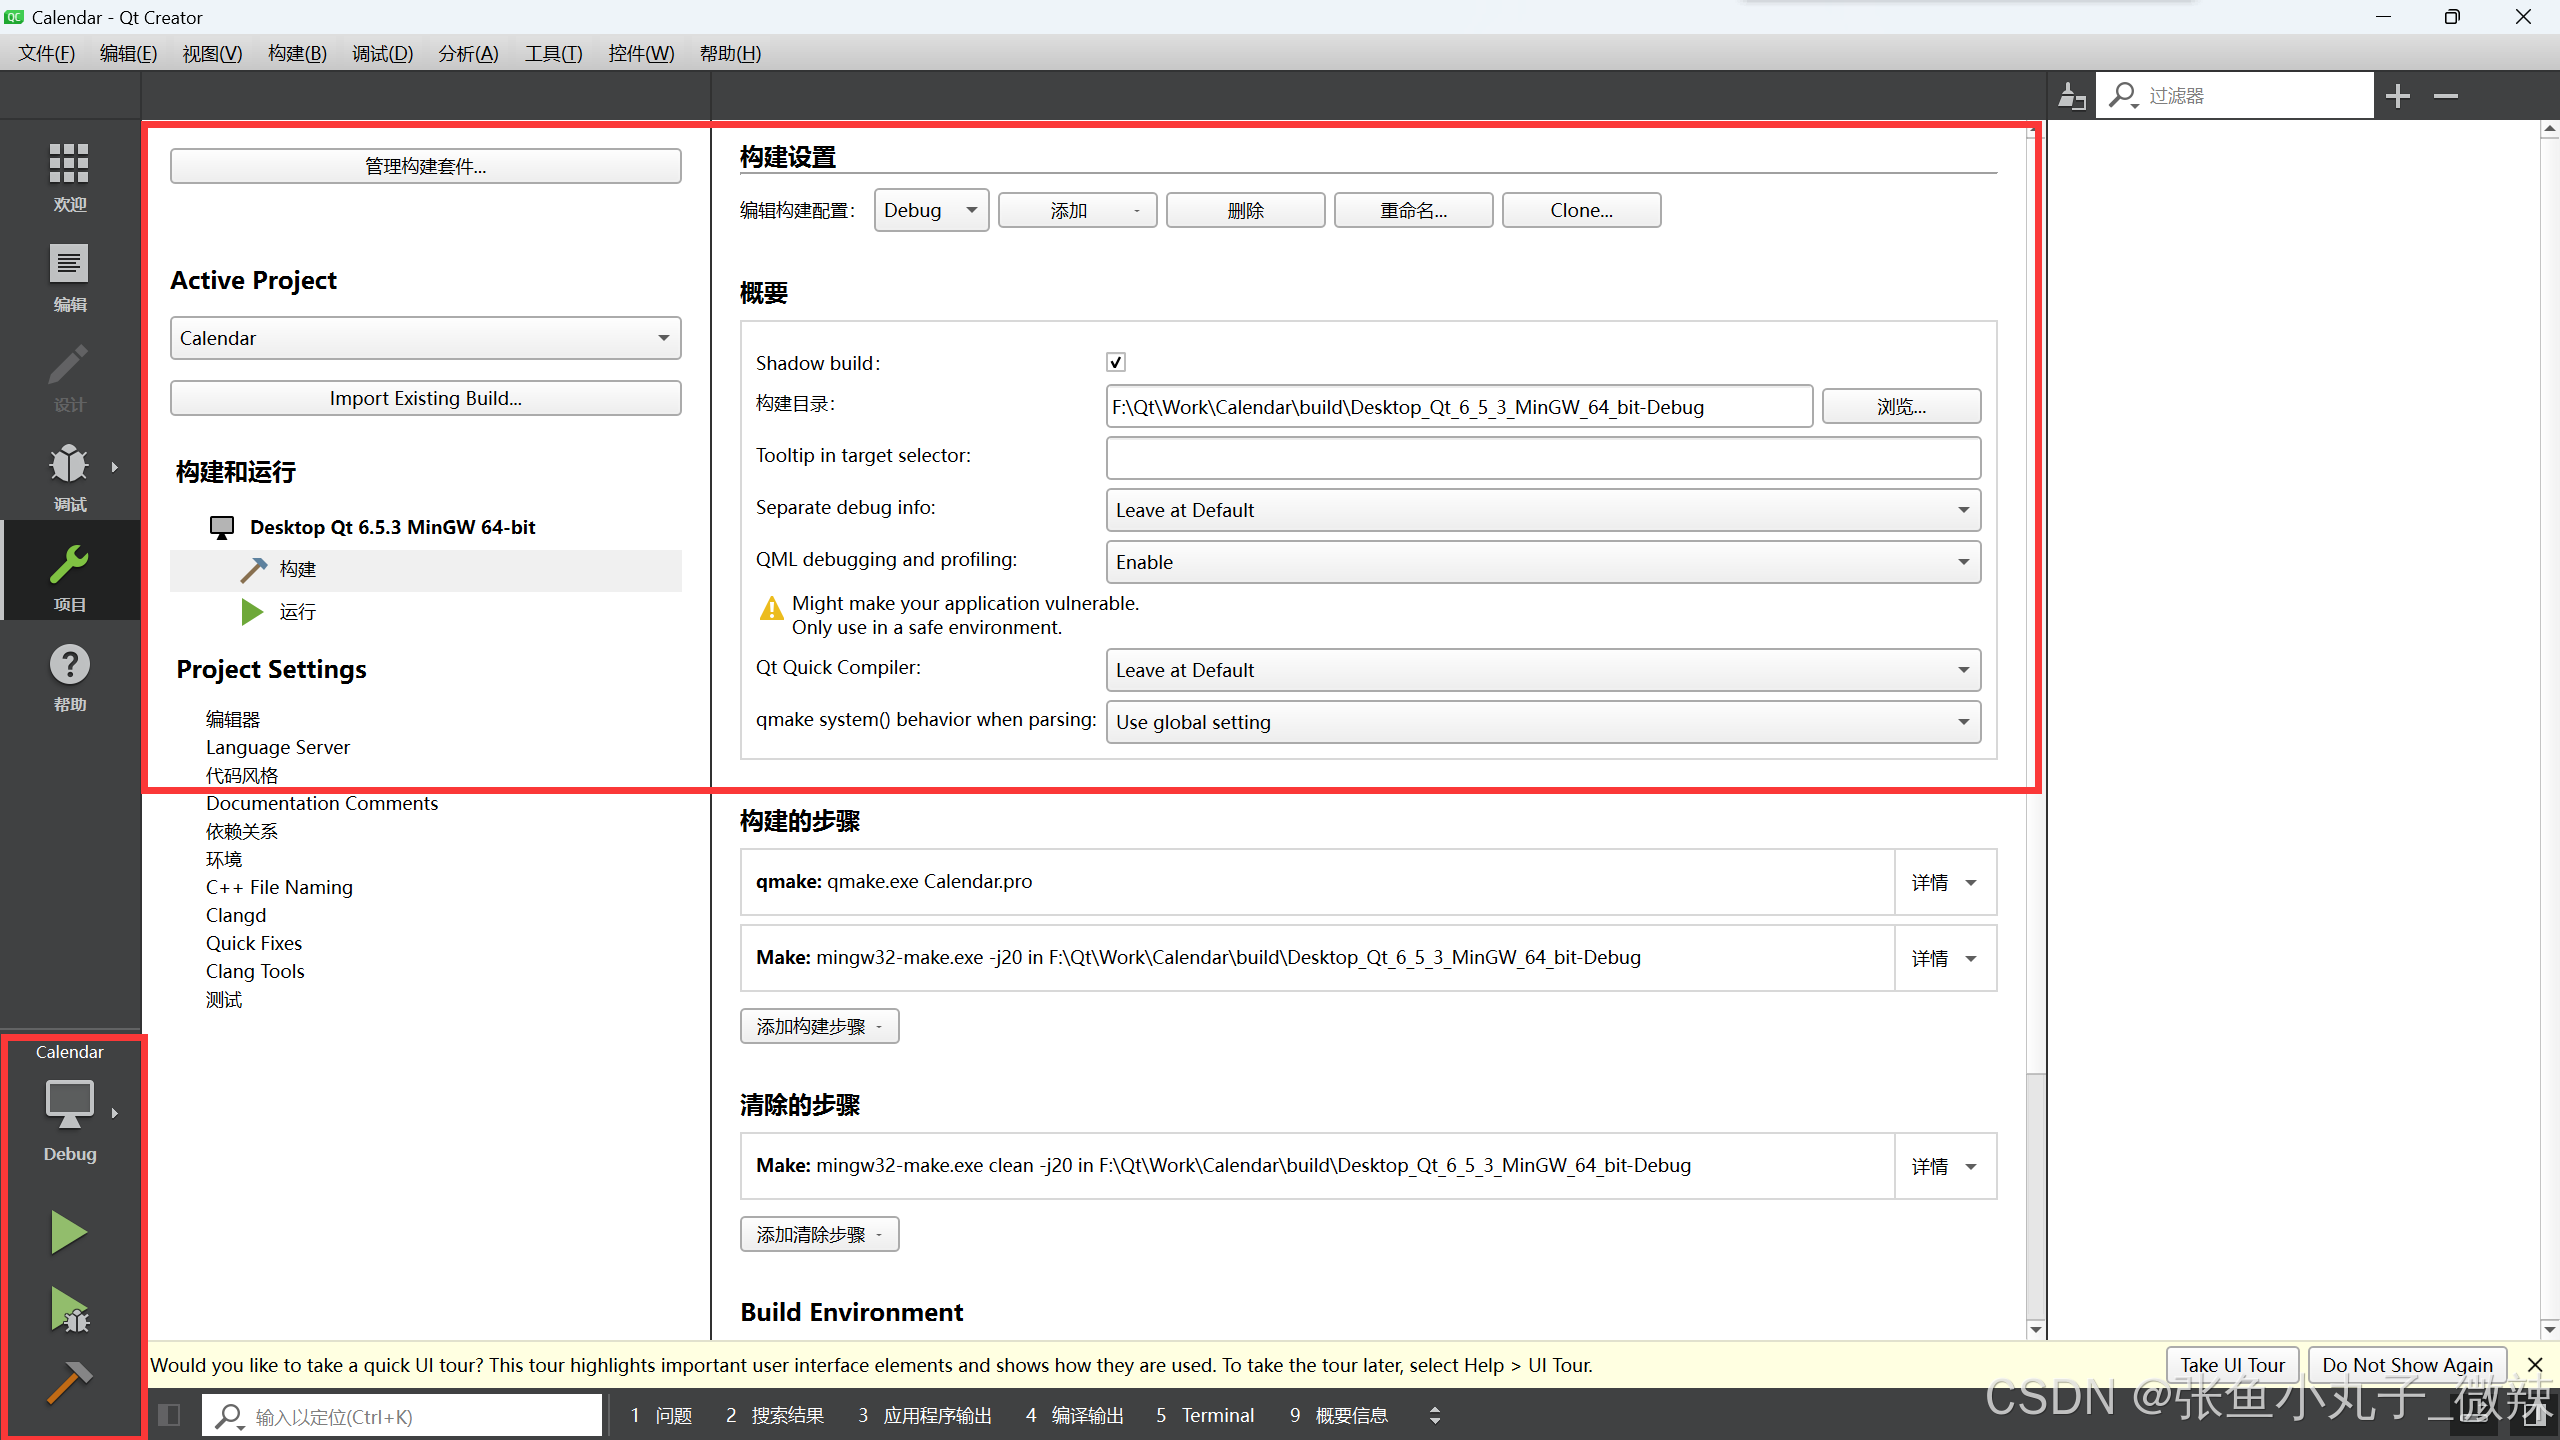Toggle the left sidebar visibility button
The width and height of the screenshot is (2560, 1440).
tap(169, 1415)
